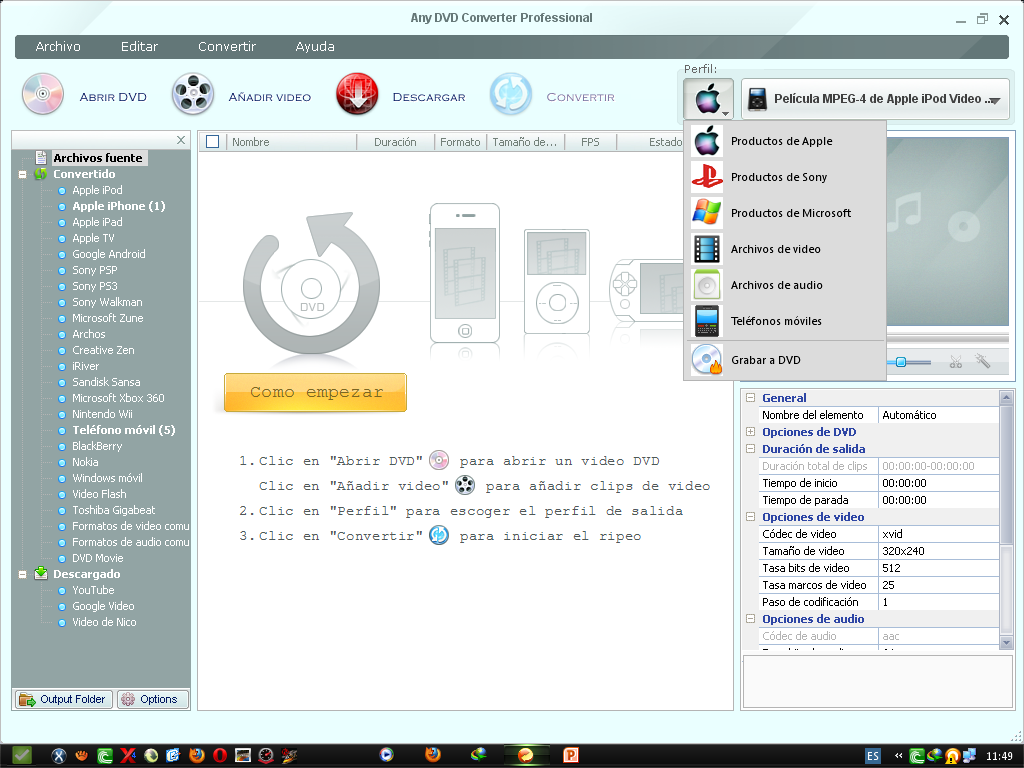Click properties panel scrollbar up arrow
1024x768 pixels.
tap(1006, 397)
